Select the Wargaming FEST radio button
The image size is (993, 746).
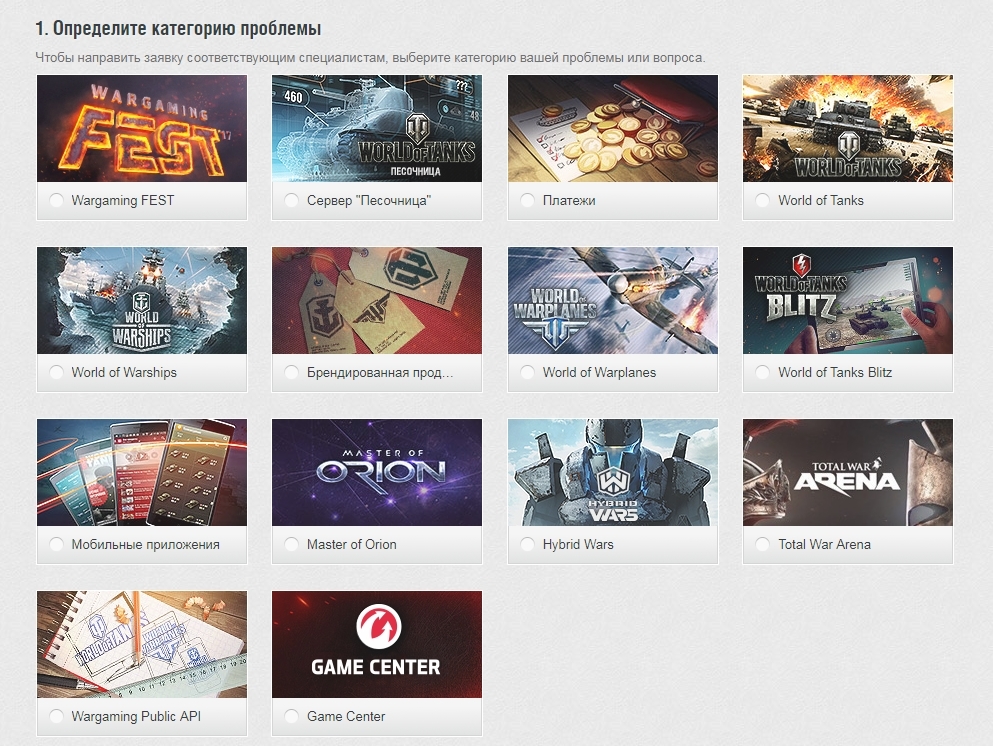coord(56,201)
